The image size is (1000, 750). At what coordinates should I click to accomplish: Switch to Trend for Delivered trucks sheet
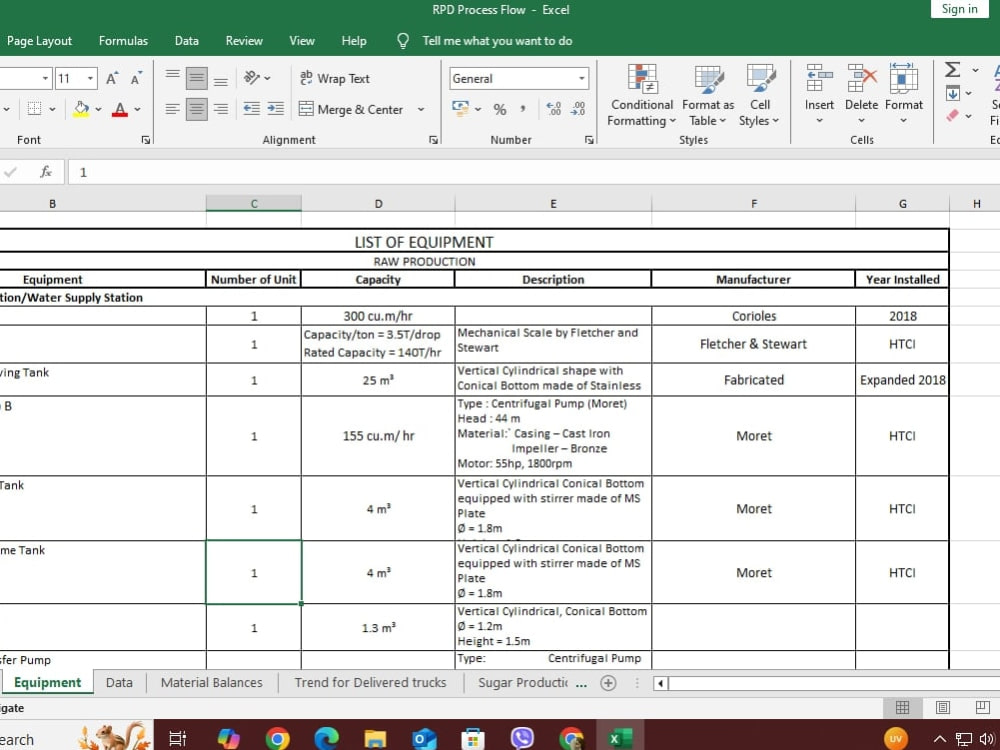pyautogui.click(x=370, y=682)
